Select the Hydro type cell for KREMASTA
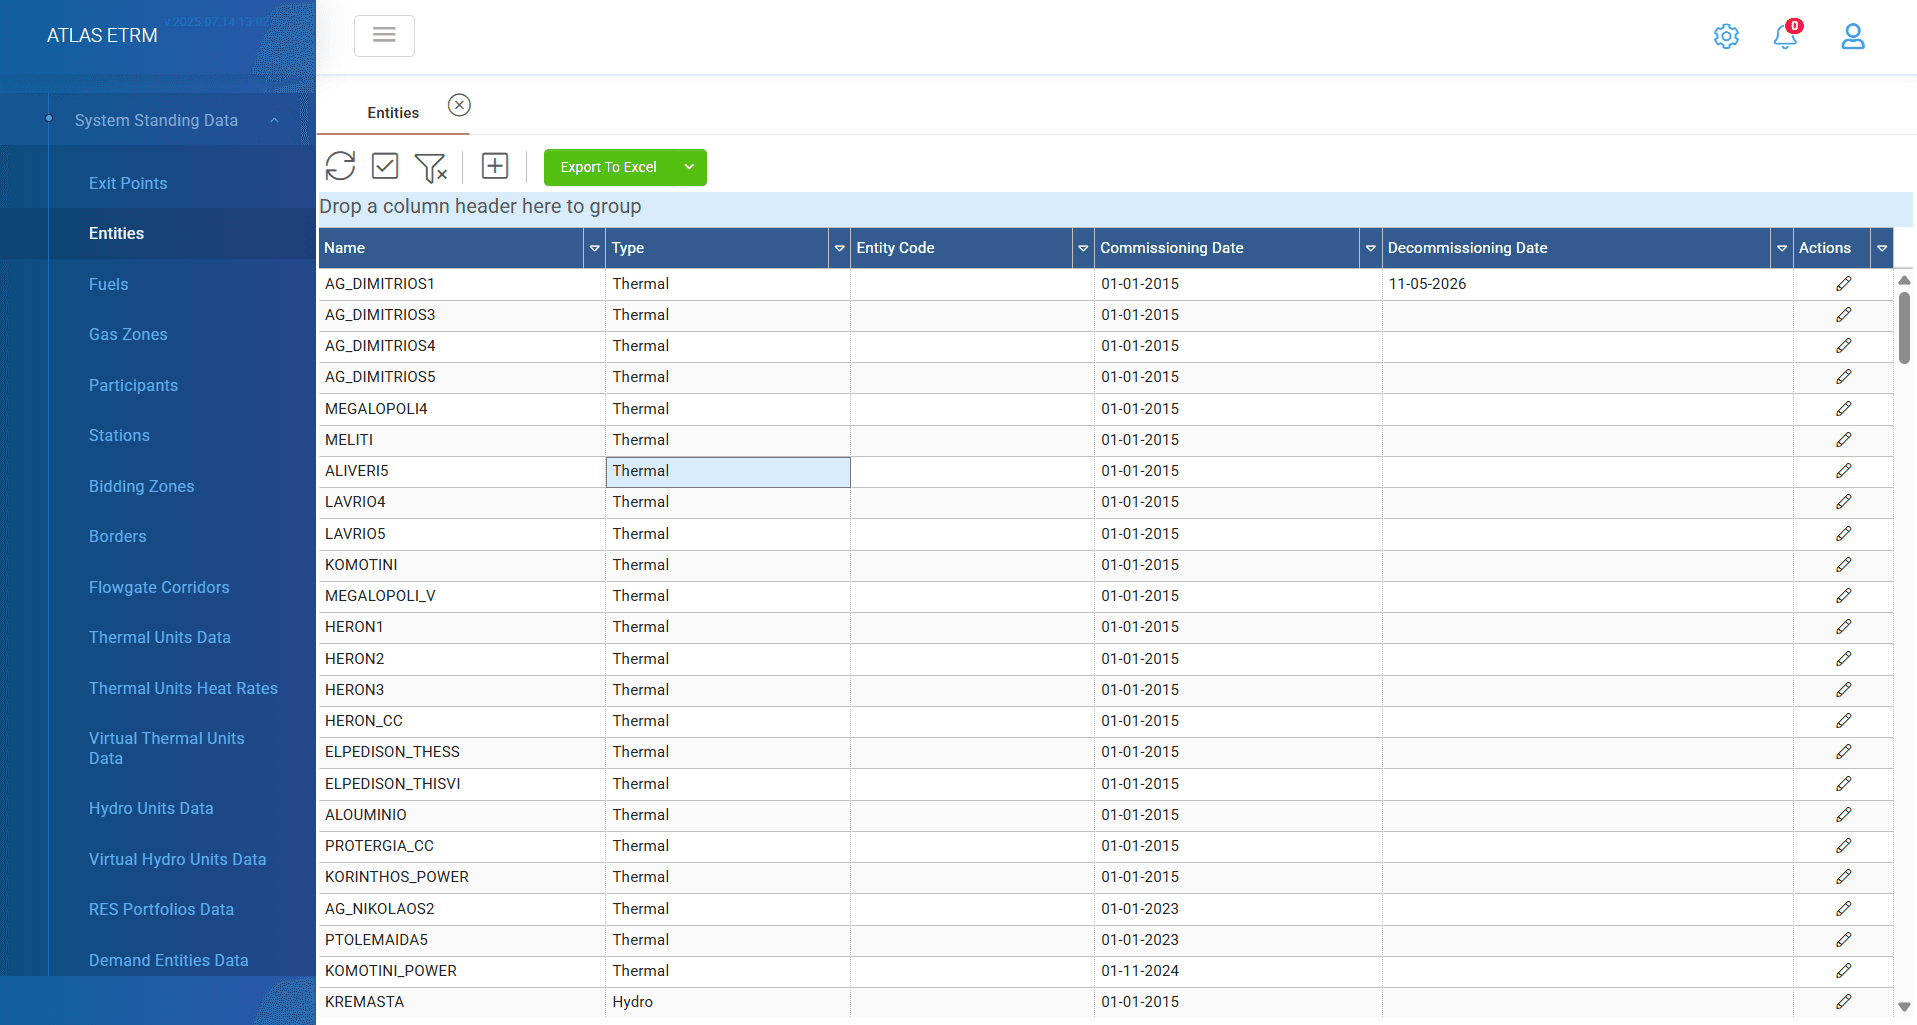 pyautogui.click(x=728, y=1002)
